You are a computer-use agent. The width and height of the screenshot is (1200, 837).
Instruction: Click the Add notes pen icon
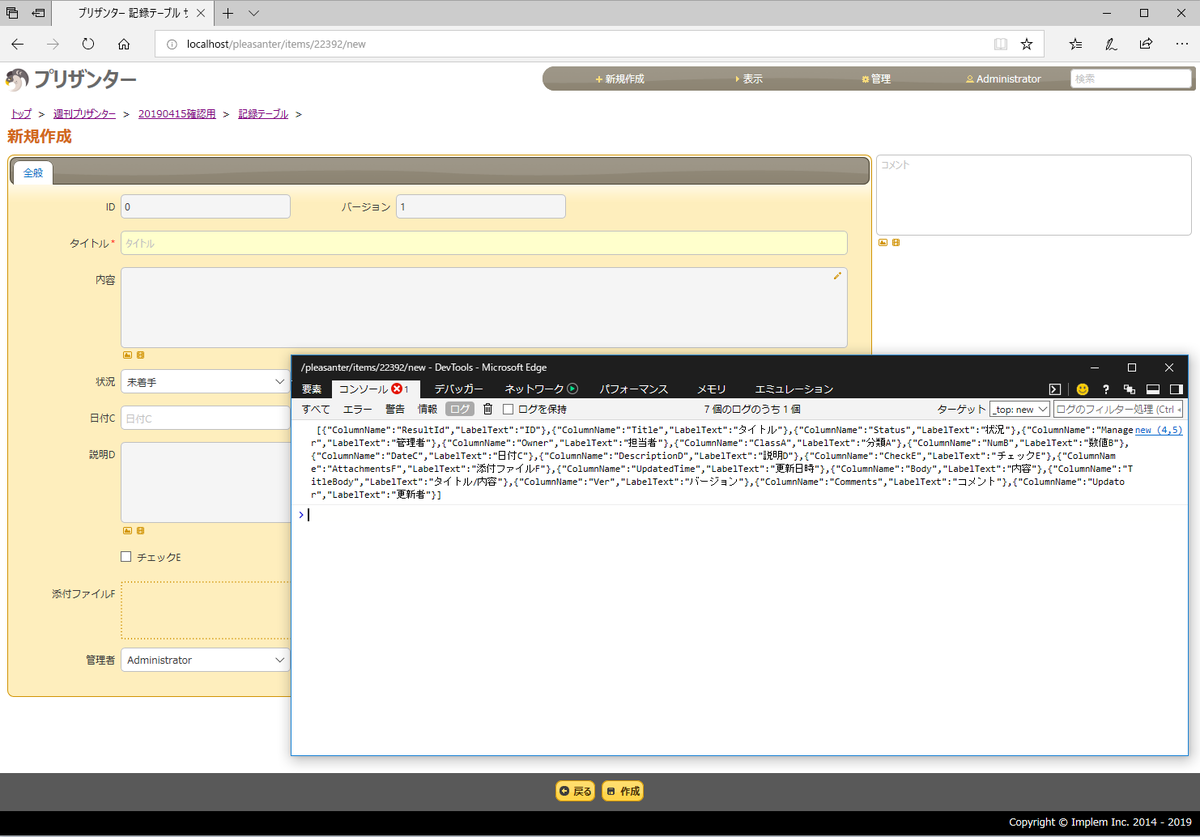[x=1111, y=44]
